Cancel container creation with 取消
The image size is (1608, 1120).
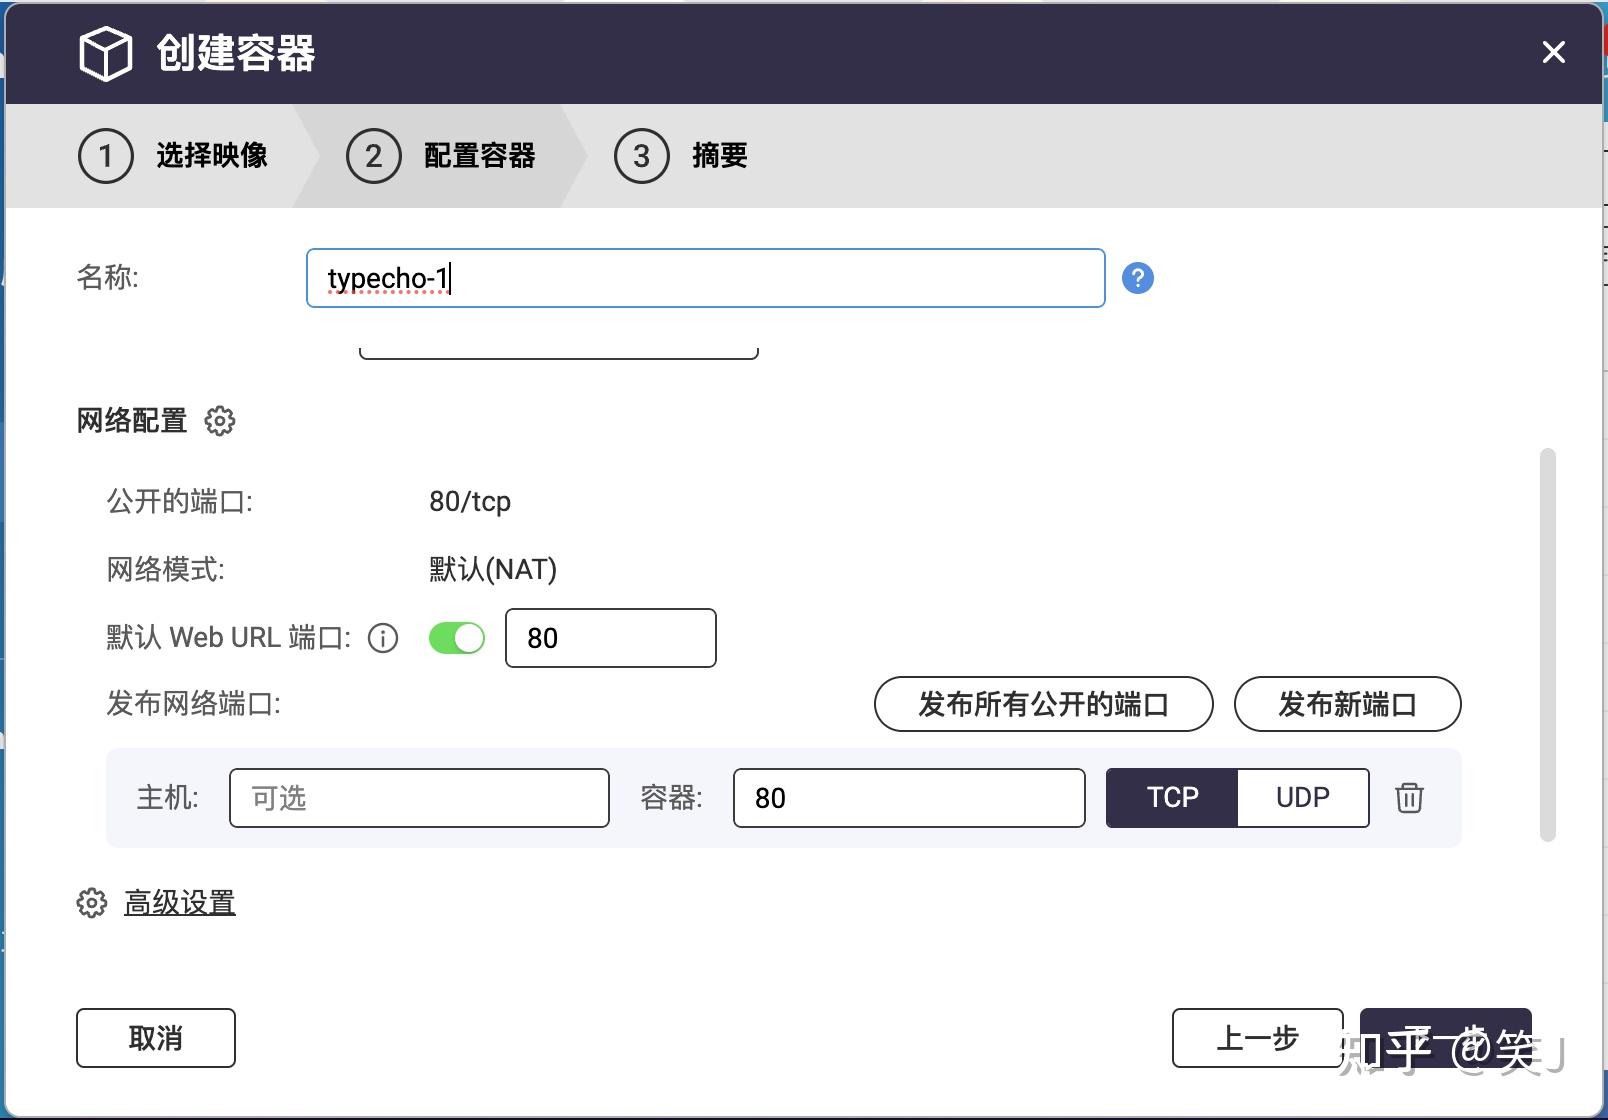pos(155,1038)
